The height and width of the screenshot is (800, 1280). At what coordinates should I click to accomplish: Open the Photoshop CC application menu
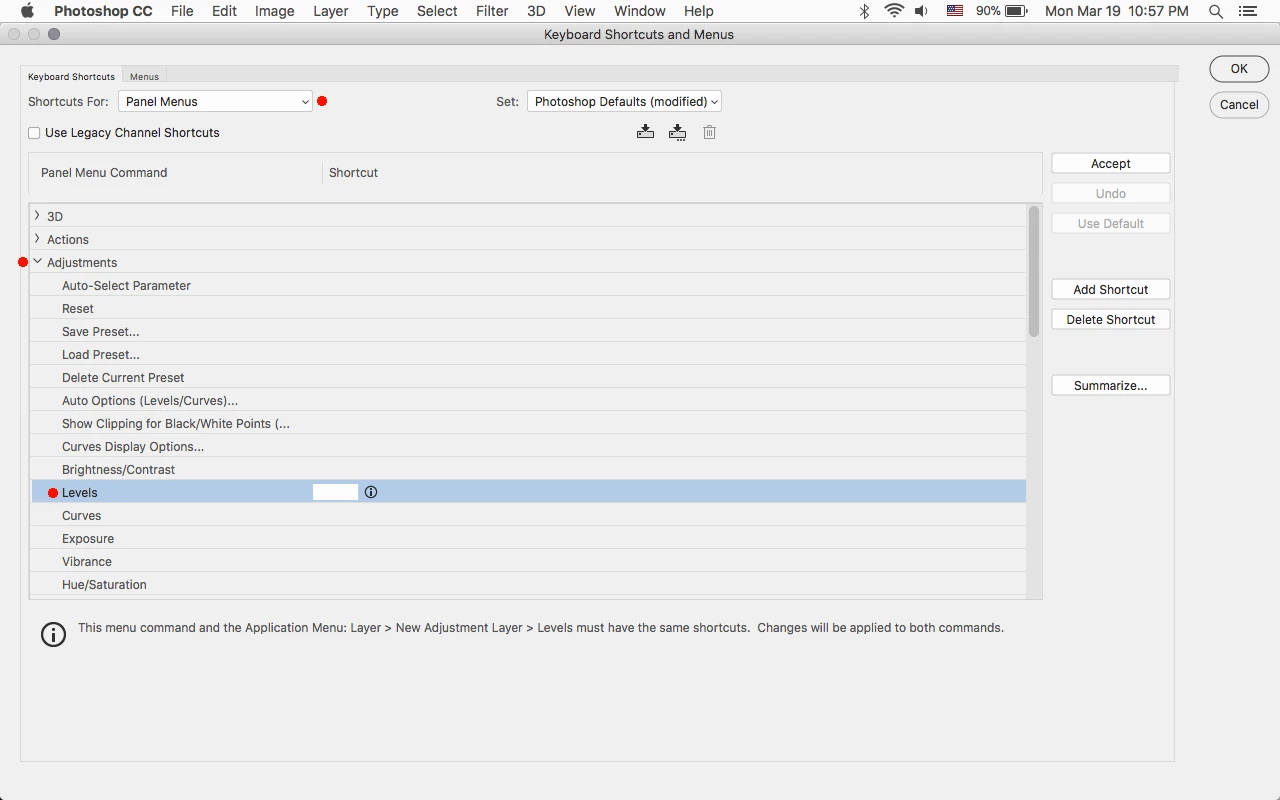(103, 11)
